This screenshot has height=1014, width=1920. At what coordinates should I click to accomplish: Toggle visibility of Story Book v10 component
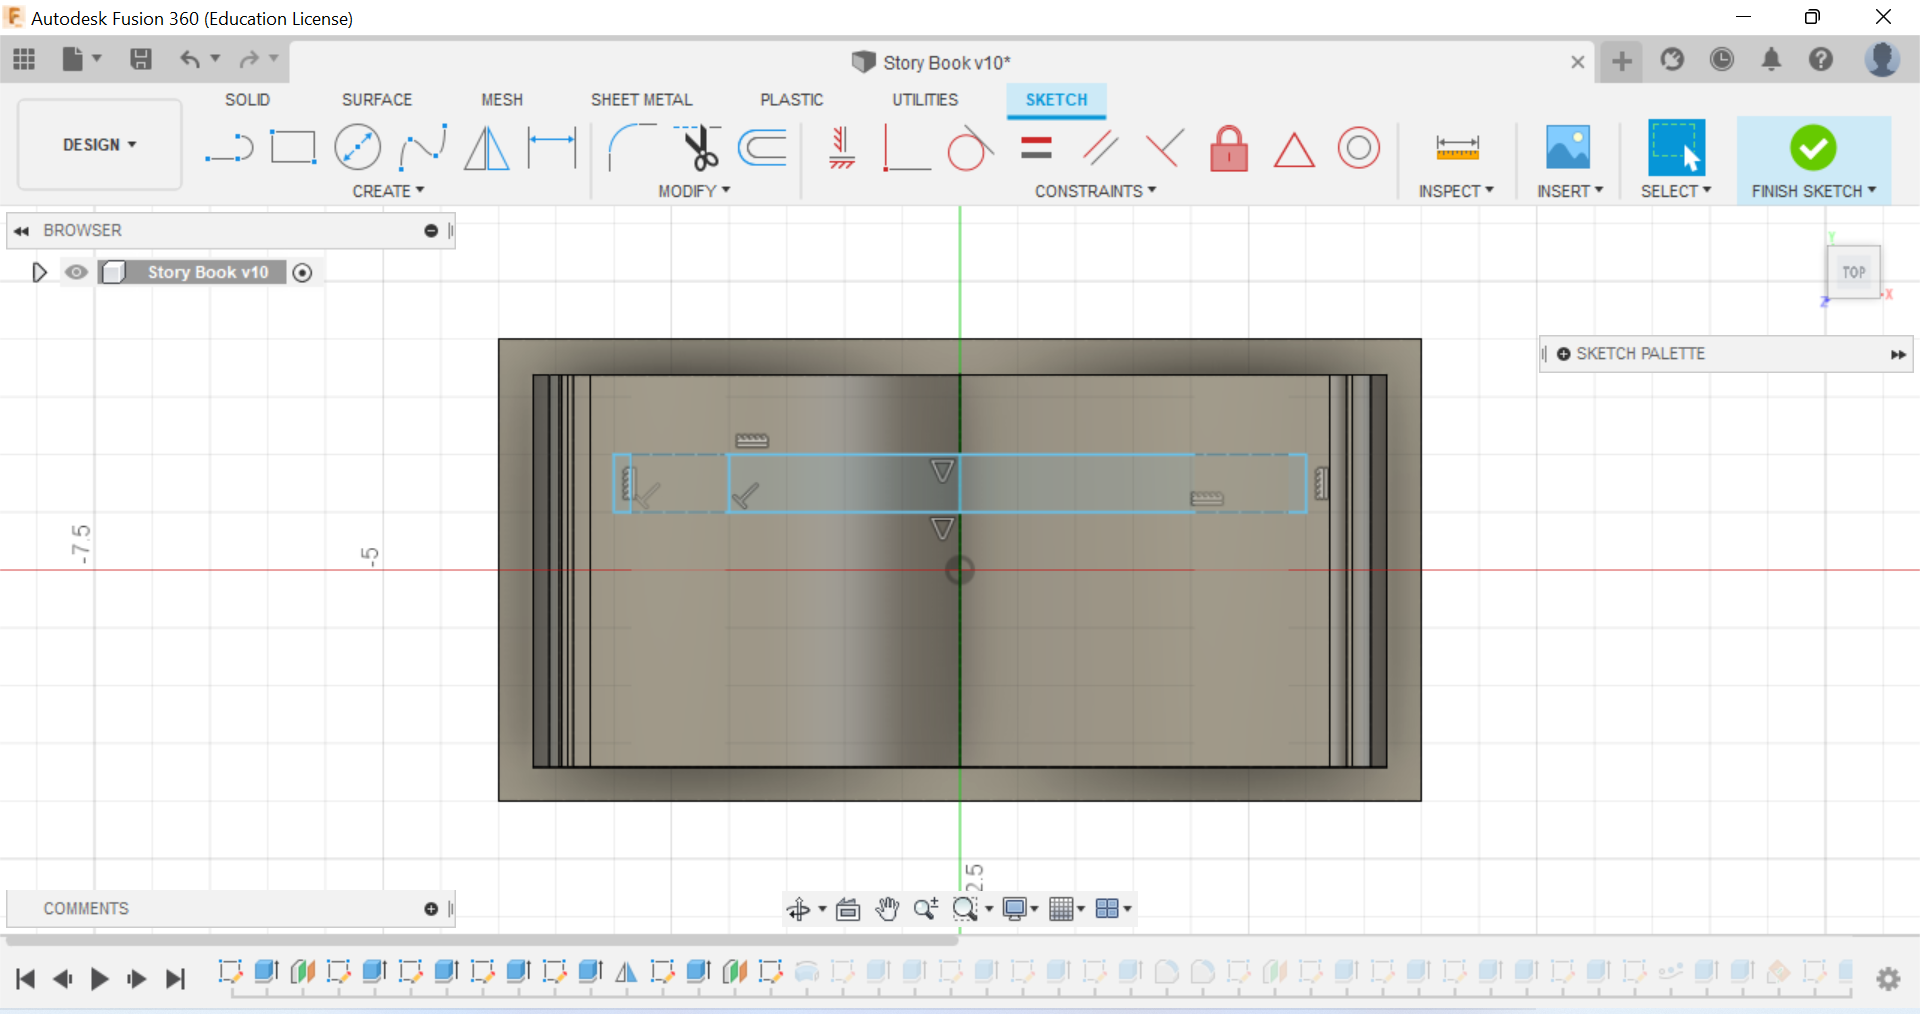point(76,272)
